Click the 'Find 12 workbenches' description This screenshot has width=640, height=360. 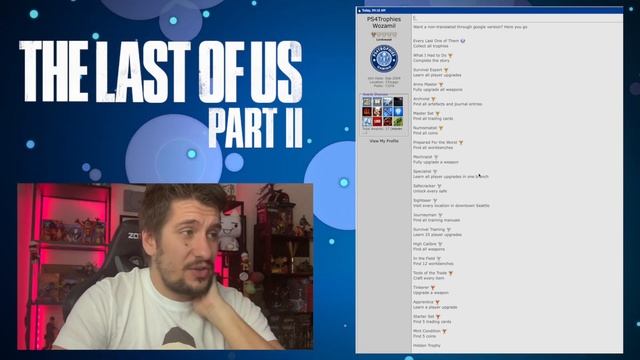[433, 264]
